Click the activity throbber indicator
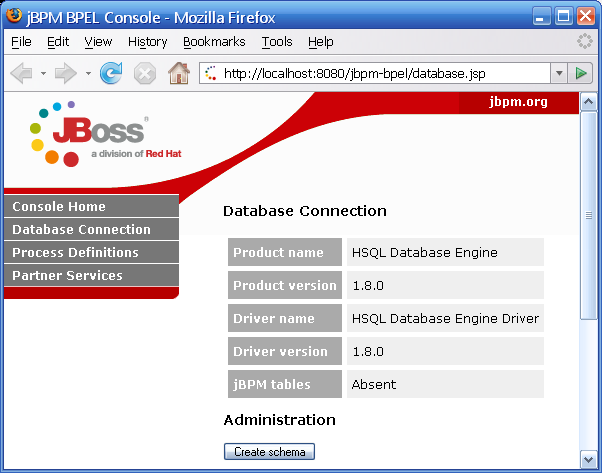Screen dimensions: 602x473 [x=584, y=41]
